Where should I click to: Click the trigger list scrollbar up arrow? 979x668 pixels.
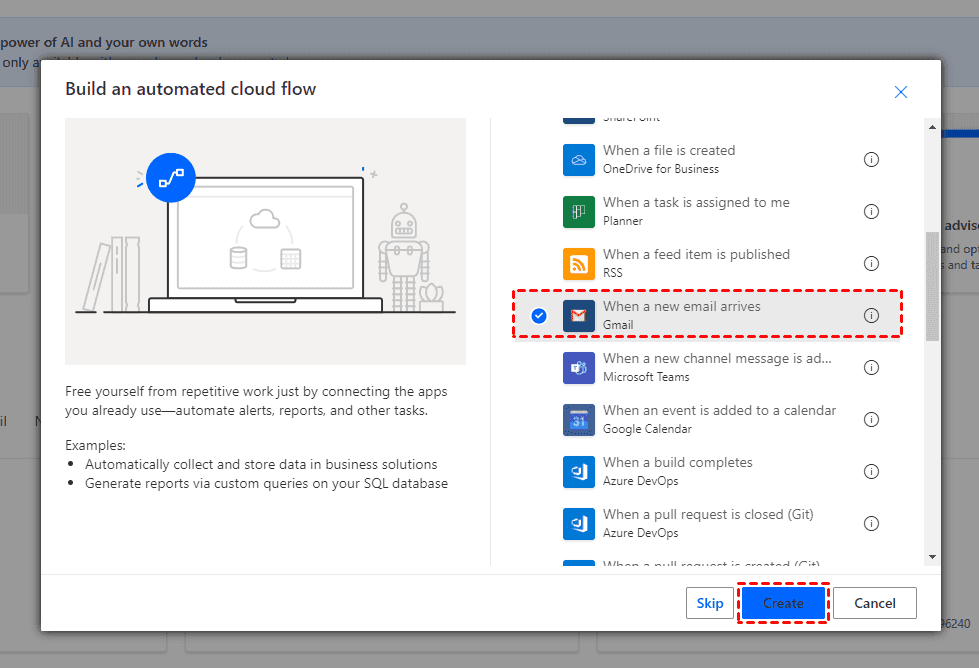pyautogui.click(x=932, y=127)
